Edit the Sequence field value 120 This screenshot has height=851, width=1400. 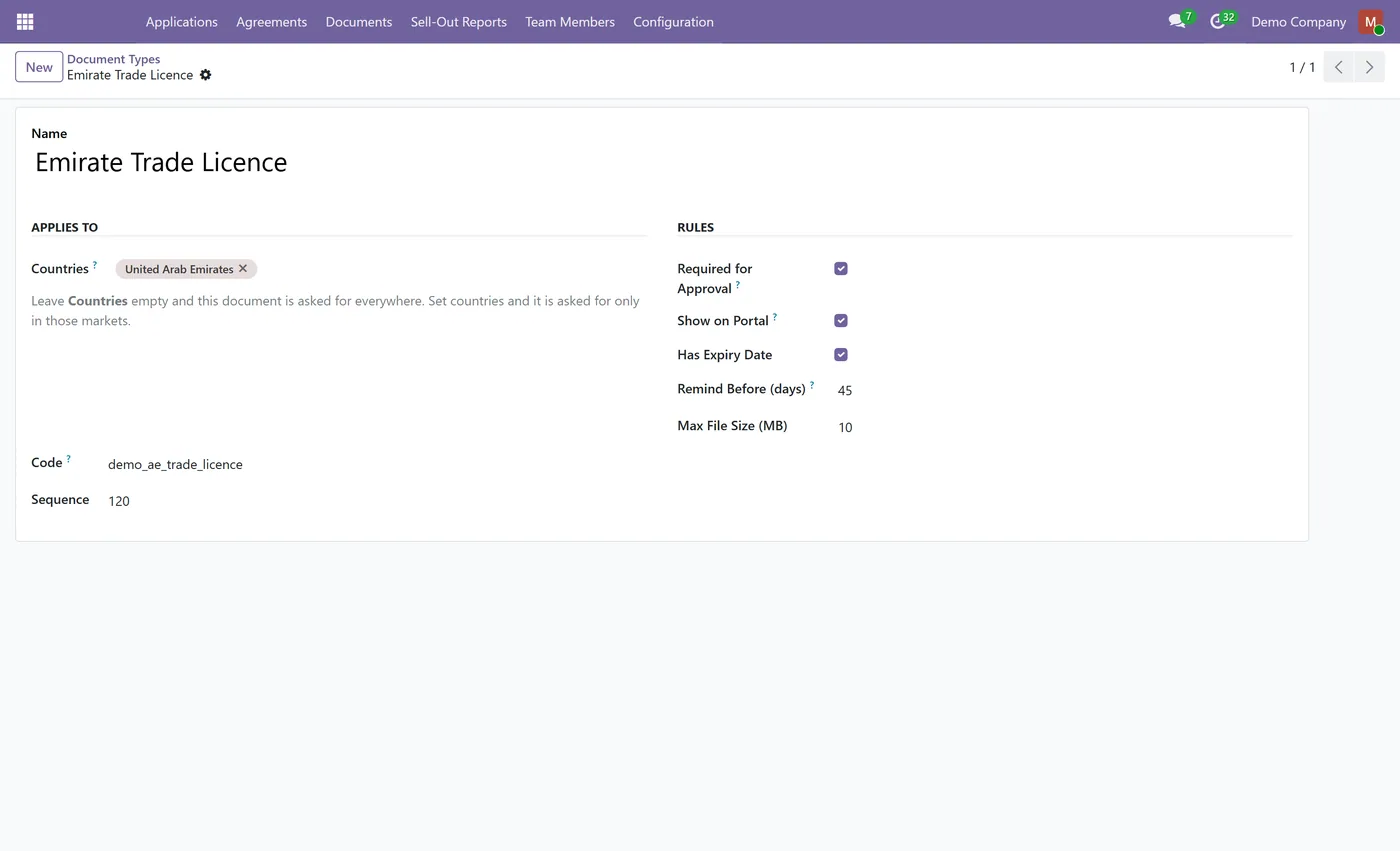coord(377,501)
